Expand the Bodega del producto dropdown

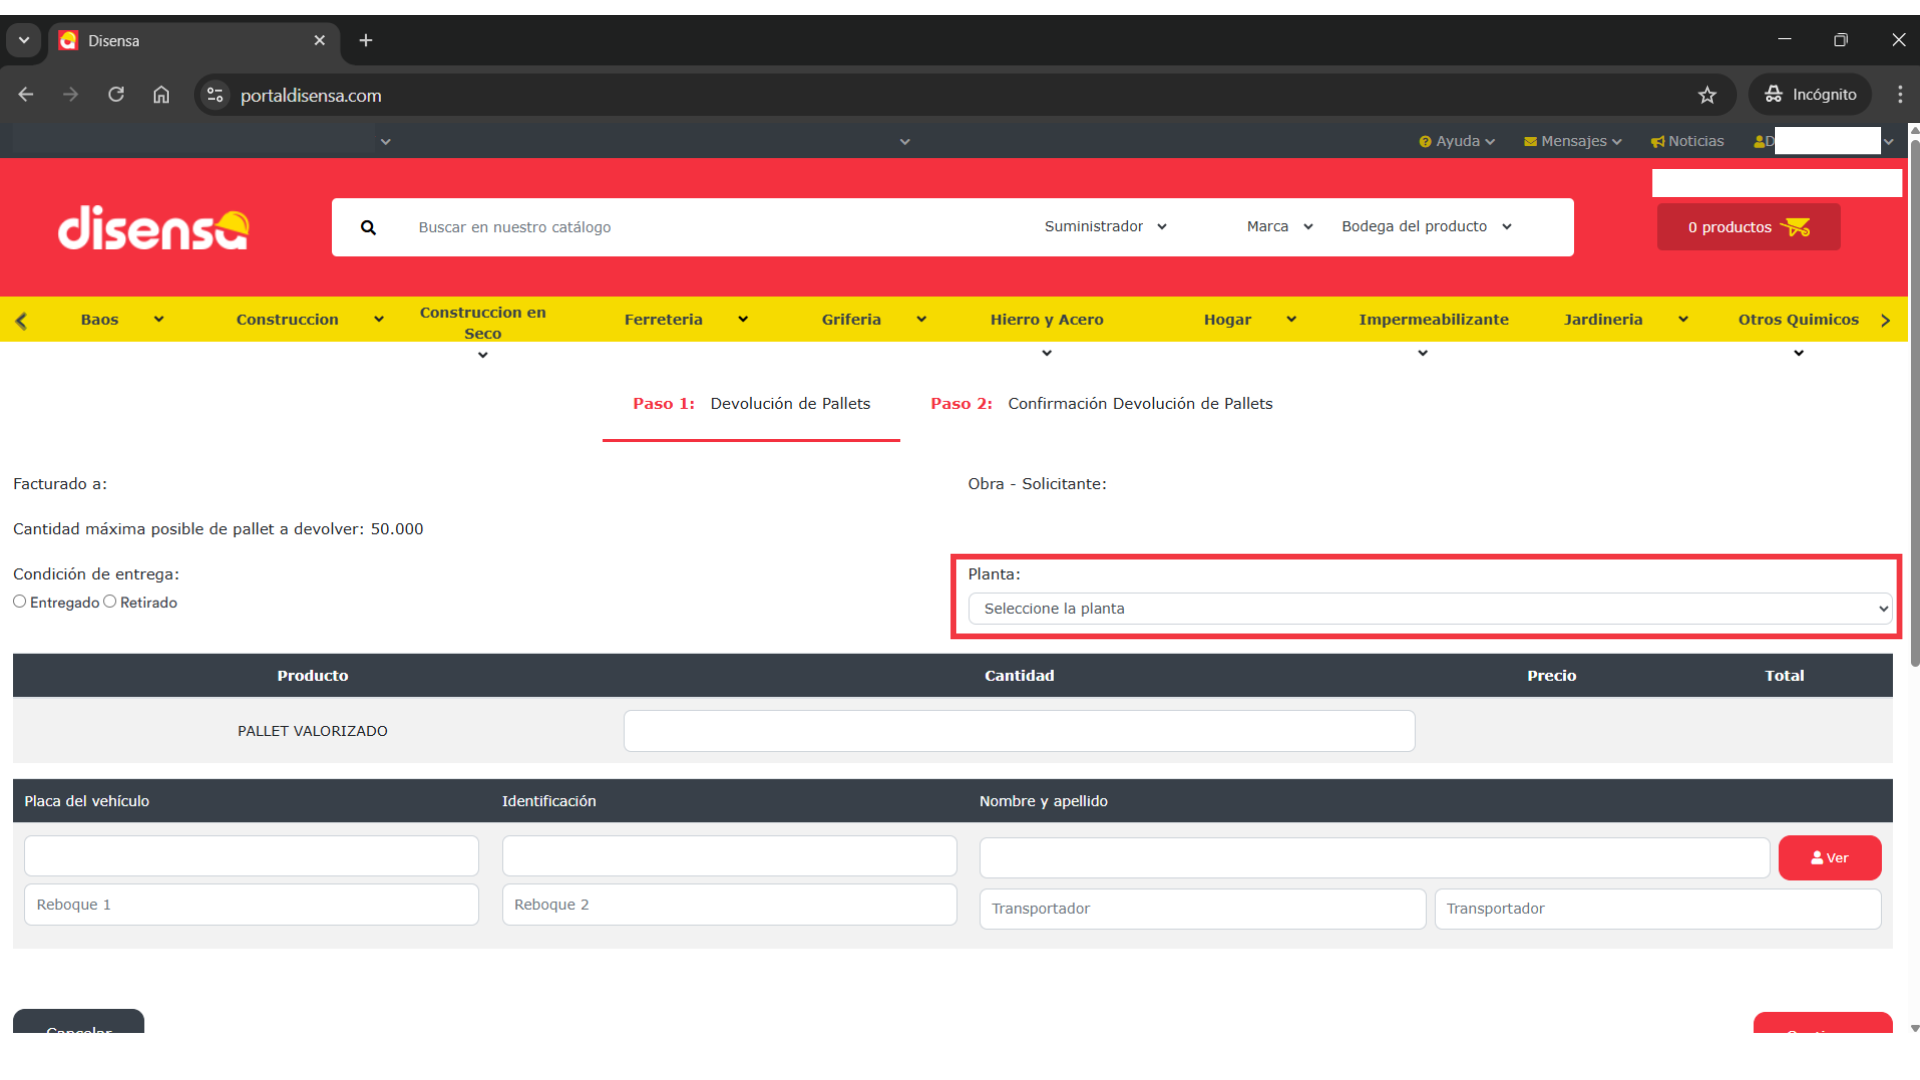coord(1425,227)
